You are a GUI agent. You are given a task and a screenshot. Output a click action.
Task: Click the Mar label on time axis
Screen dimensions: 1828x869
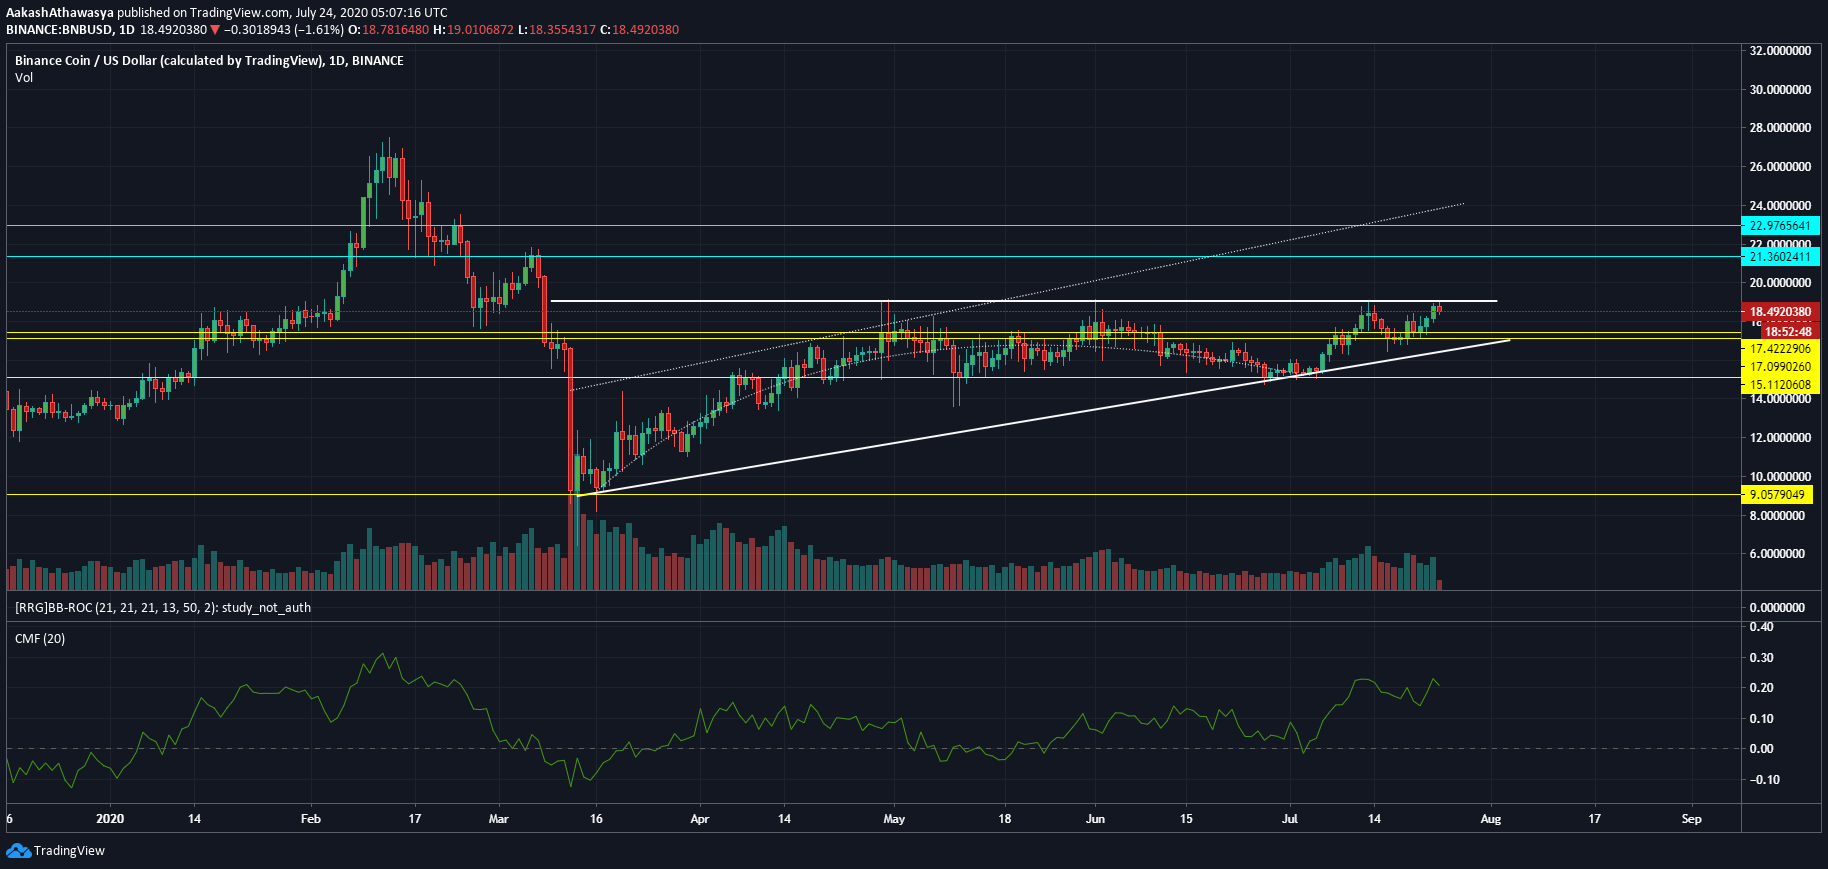coord(498,819)
